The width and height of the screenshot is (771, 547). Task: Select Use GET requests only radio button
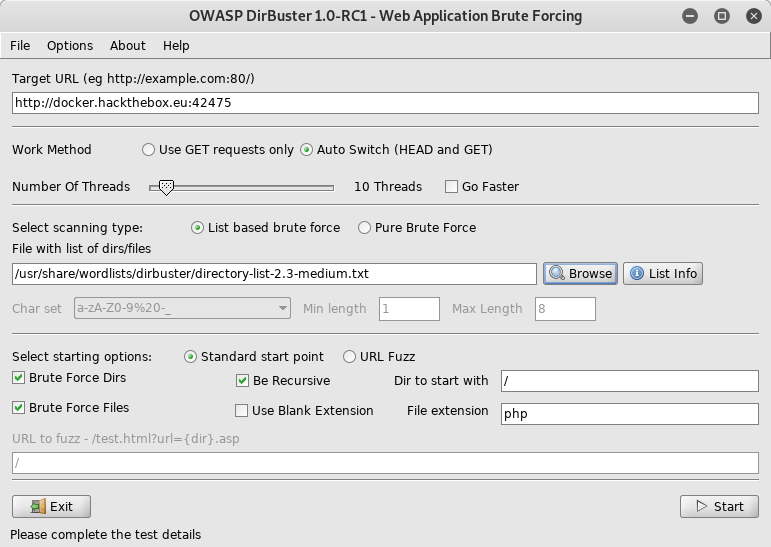(x=148, y=150)
